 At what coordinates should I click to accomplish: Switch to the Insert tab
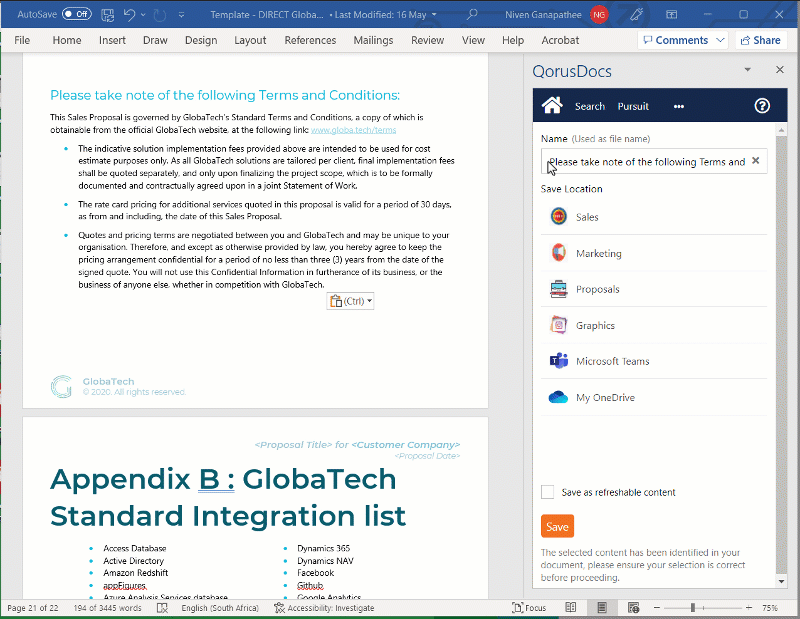[112, 40]
